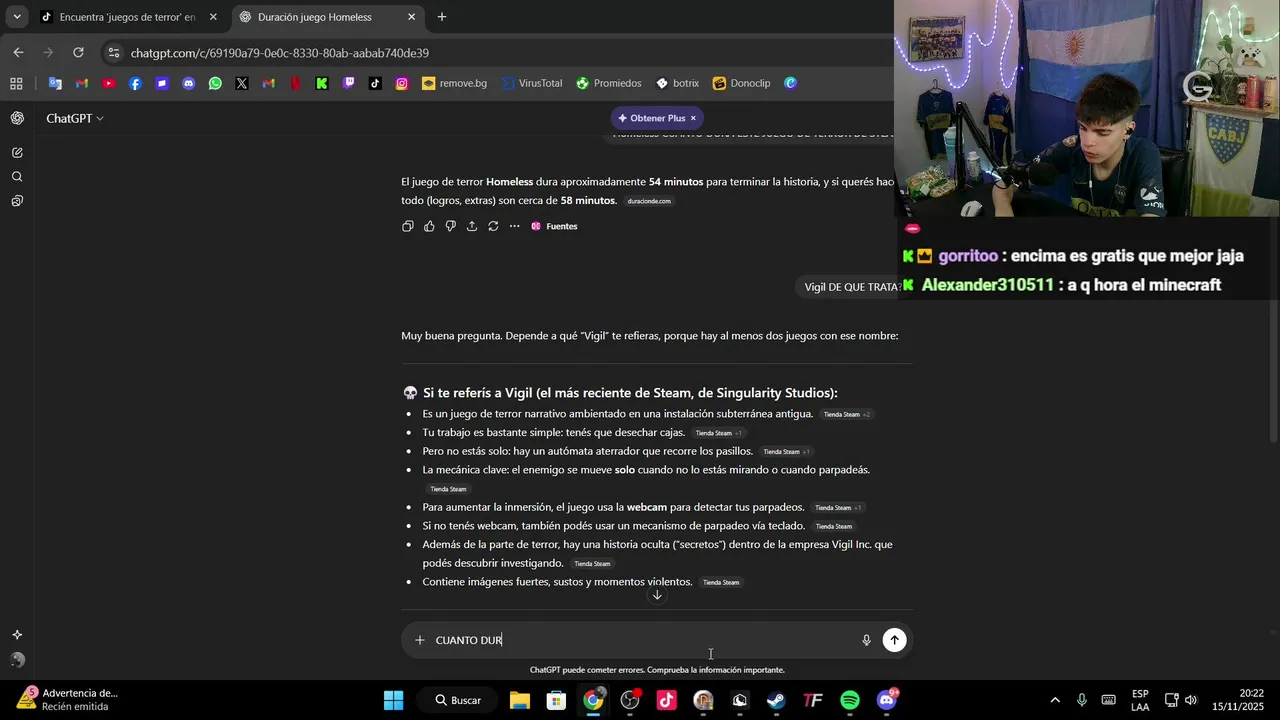Open the ChatGPT logo home icon
The width and height of the screenshot is (1280, 720).
[x=17, y=118]
